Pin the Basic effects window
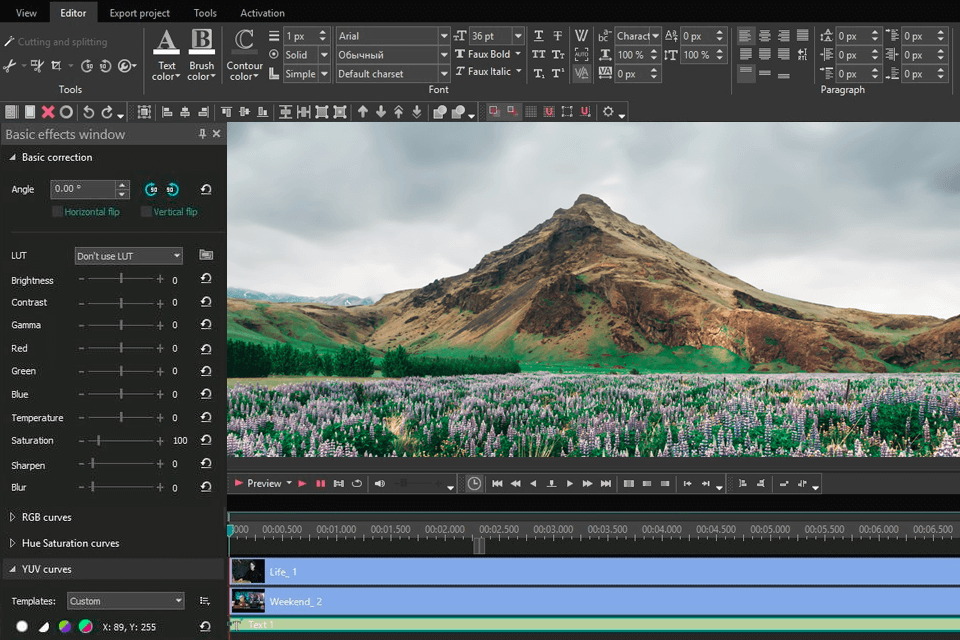The height and width of the screenshot is (640, 960). [202, 134]
